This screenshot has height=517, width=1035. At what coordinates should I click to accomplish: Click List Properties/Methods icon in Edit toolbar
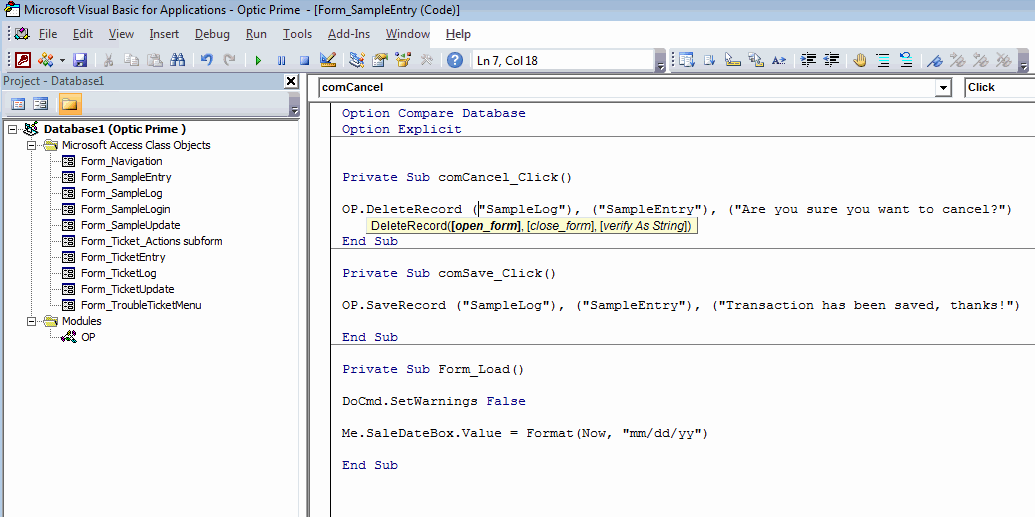click(686, 60)
